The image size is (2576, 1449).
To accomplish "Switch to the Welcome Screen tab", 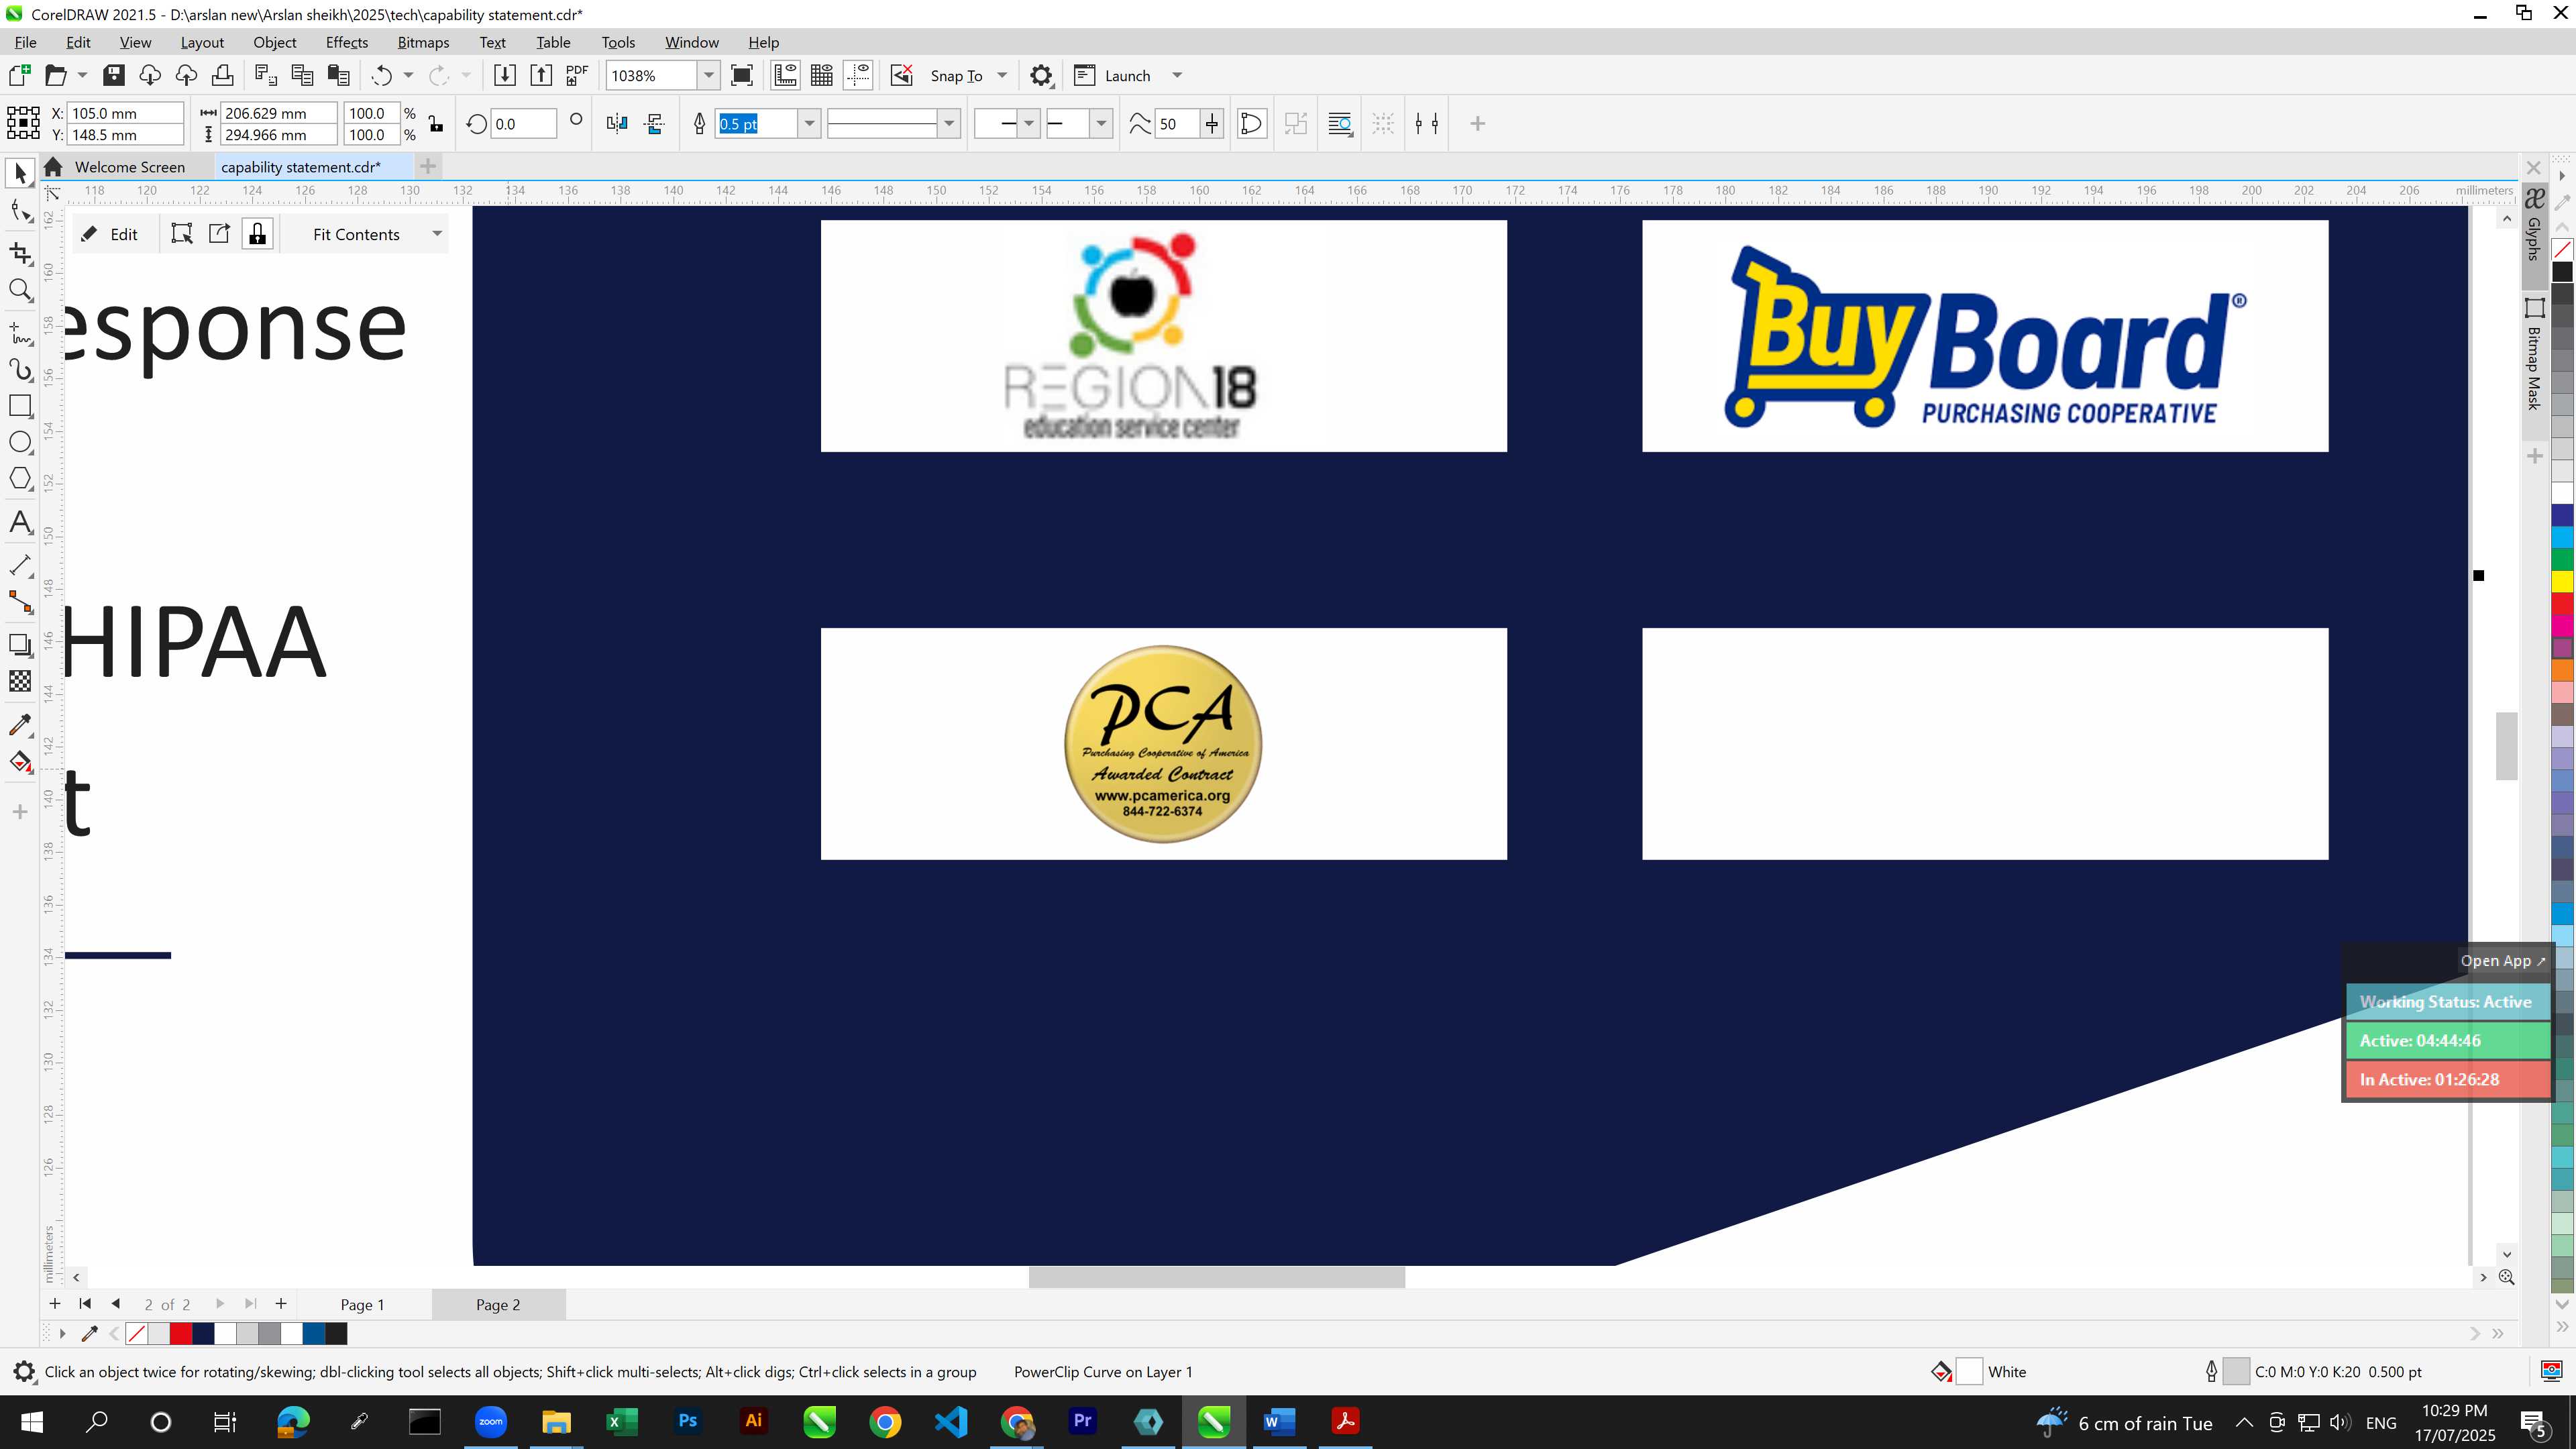I will [x=129, y=167].
